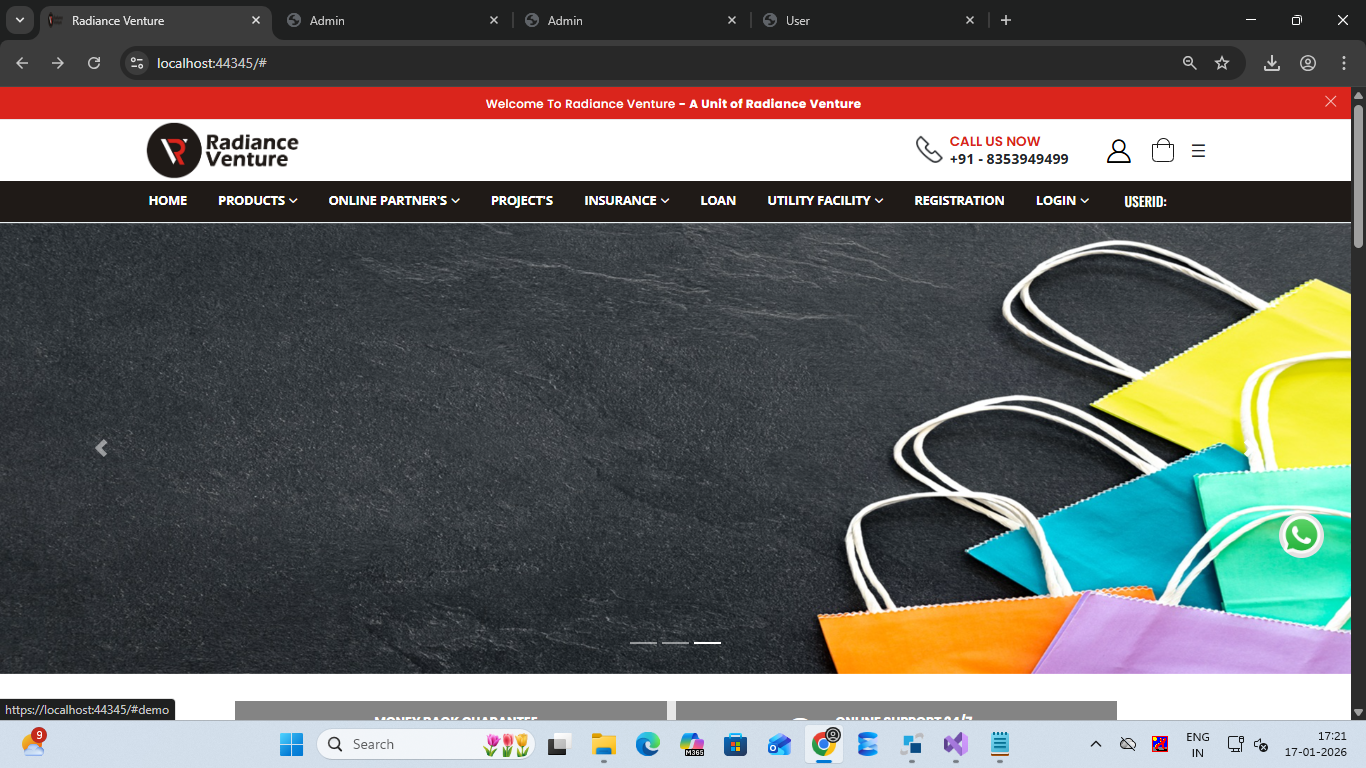Click the green WhatsApp chat icon
The width and height of the screenshot is (1366, 768).
point(1301,536)
